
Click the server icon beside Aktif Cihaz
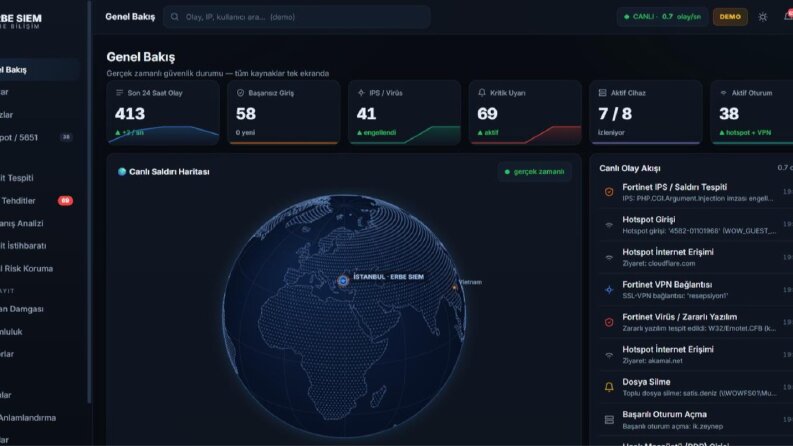coord(602,93)
